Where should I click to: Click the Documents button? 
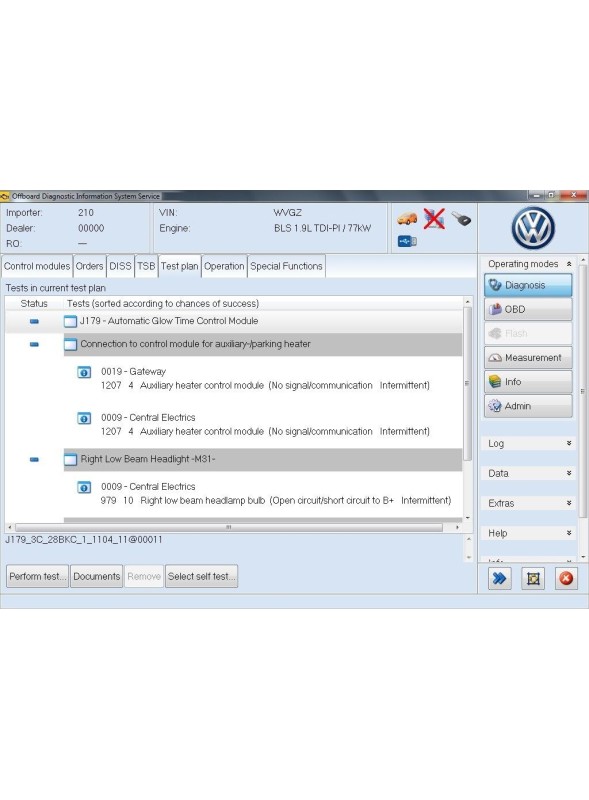pos(96,576)
